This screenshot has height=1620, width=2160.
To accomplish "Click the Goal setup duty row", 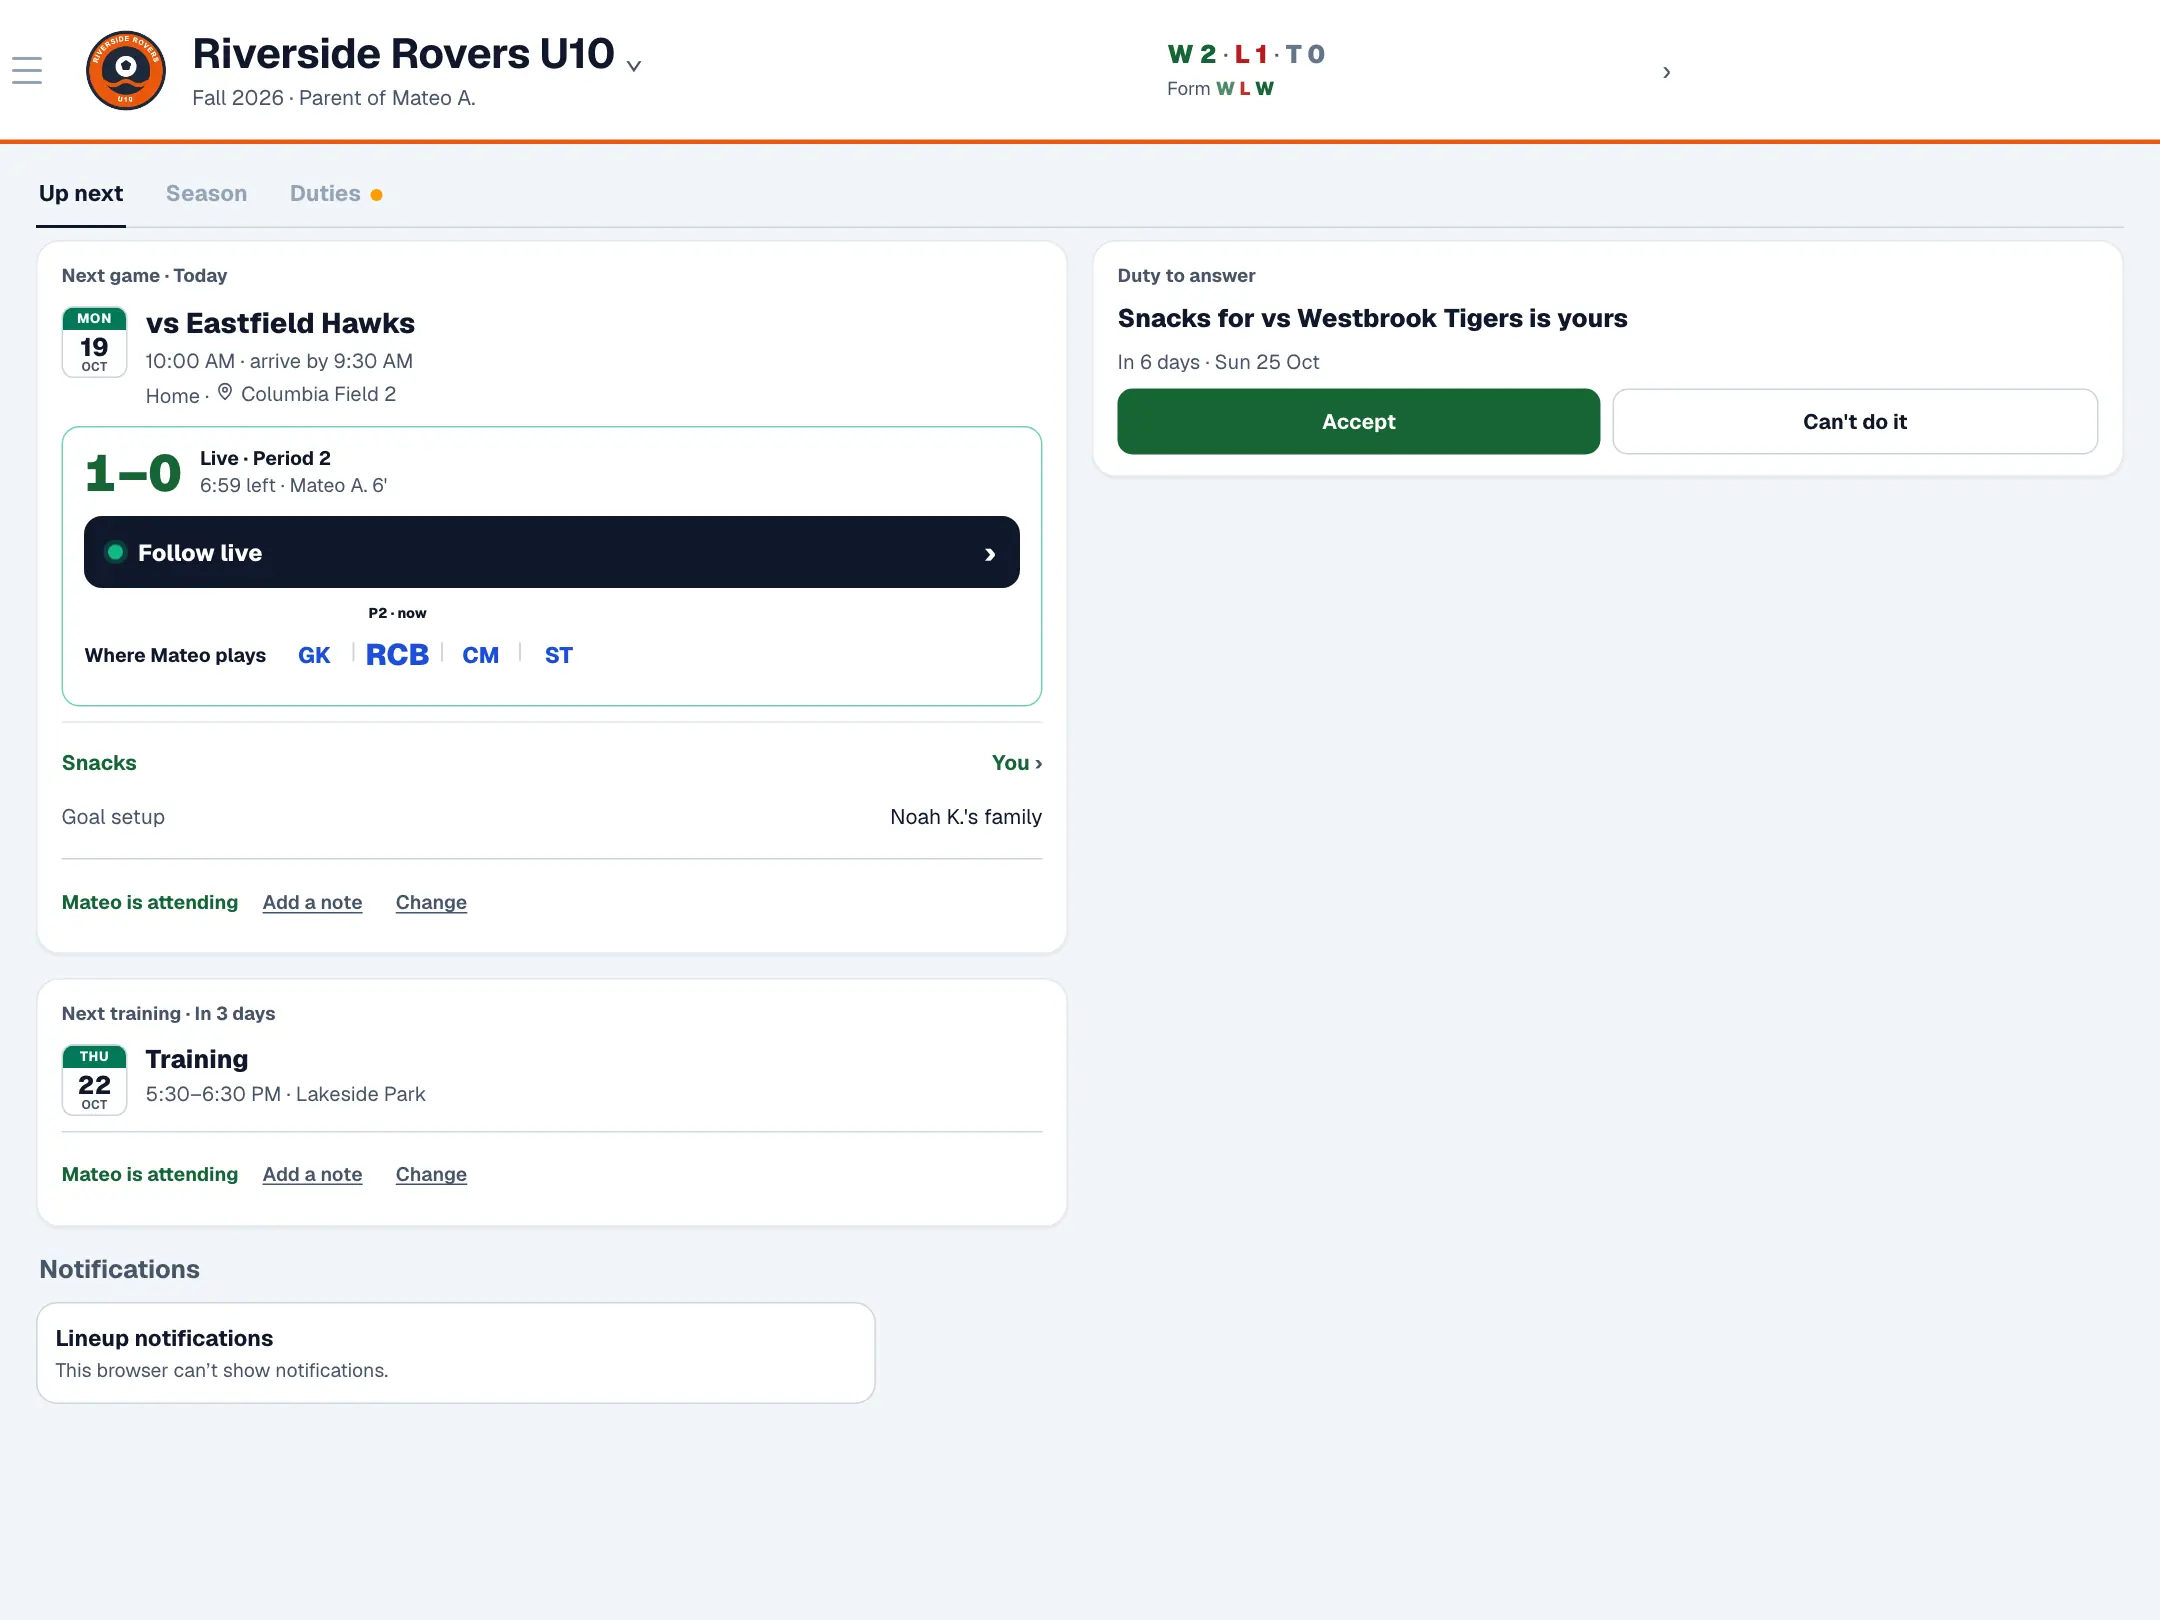I will (552, 817).
